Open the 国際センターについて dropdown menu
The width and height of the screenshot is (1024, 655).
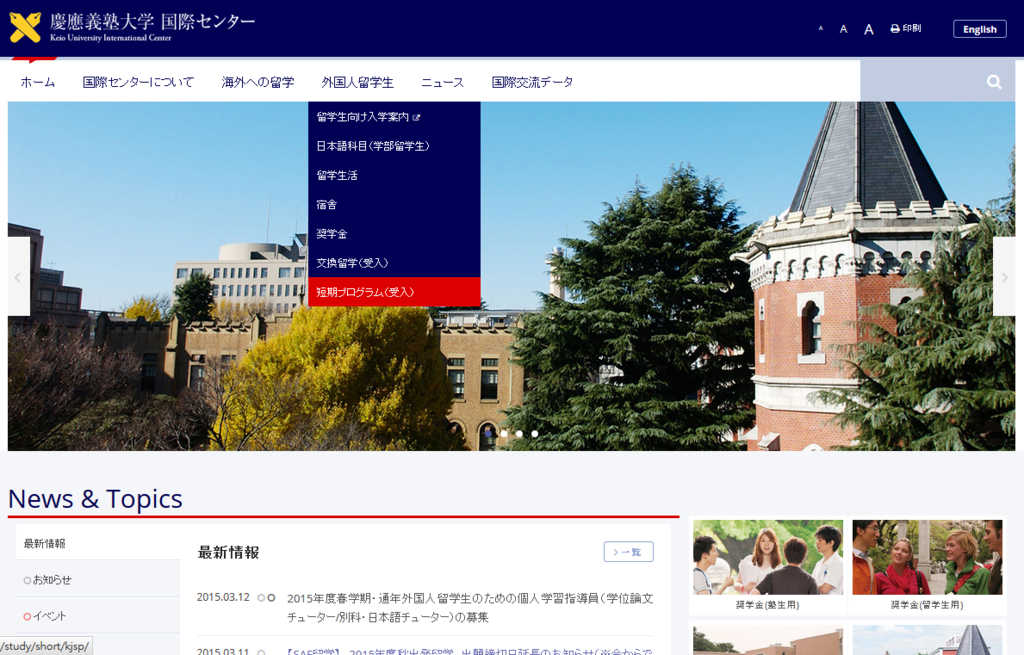click(x=139, y=82)
